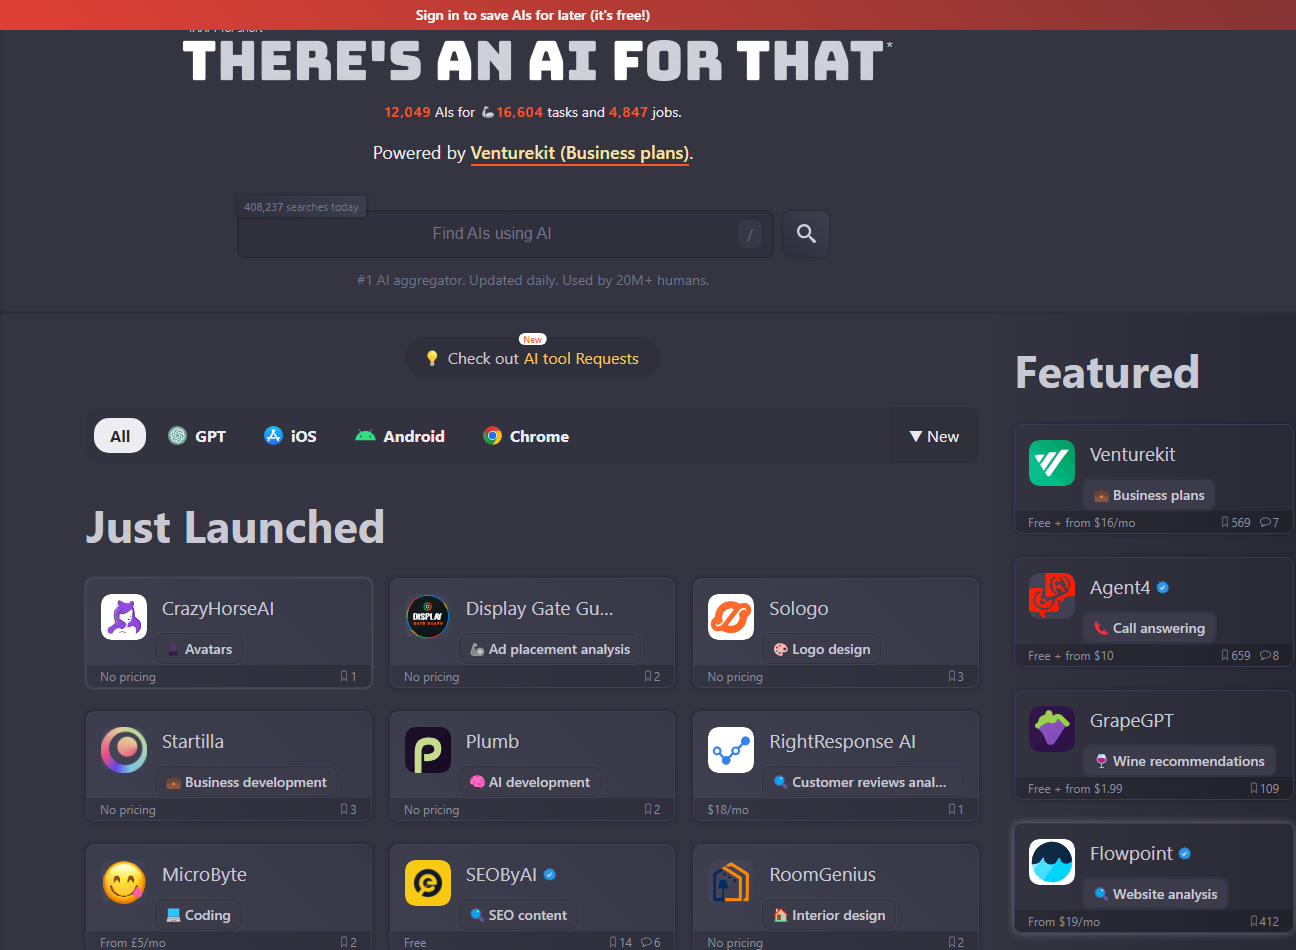Click the SEO content tag
The image size is (1296, 950).
click(x=518, y=915)
